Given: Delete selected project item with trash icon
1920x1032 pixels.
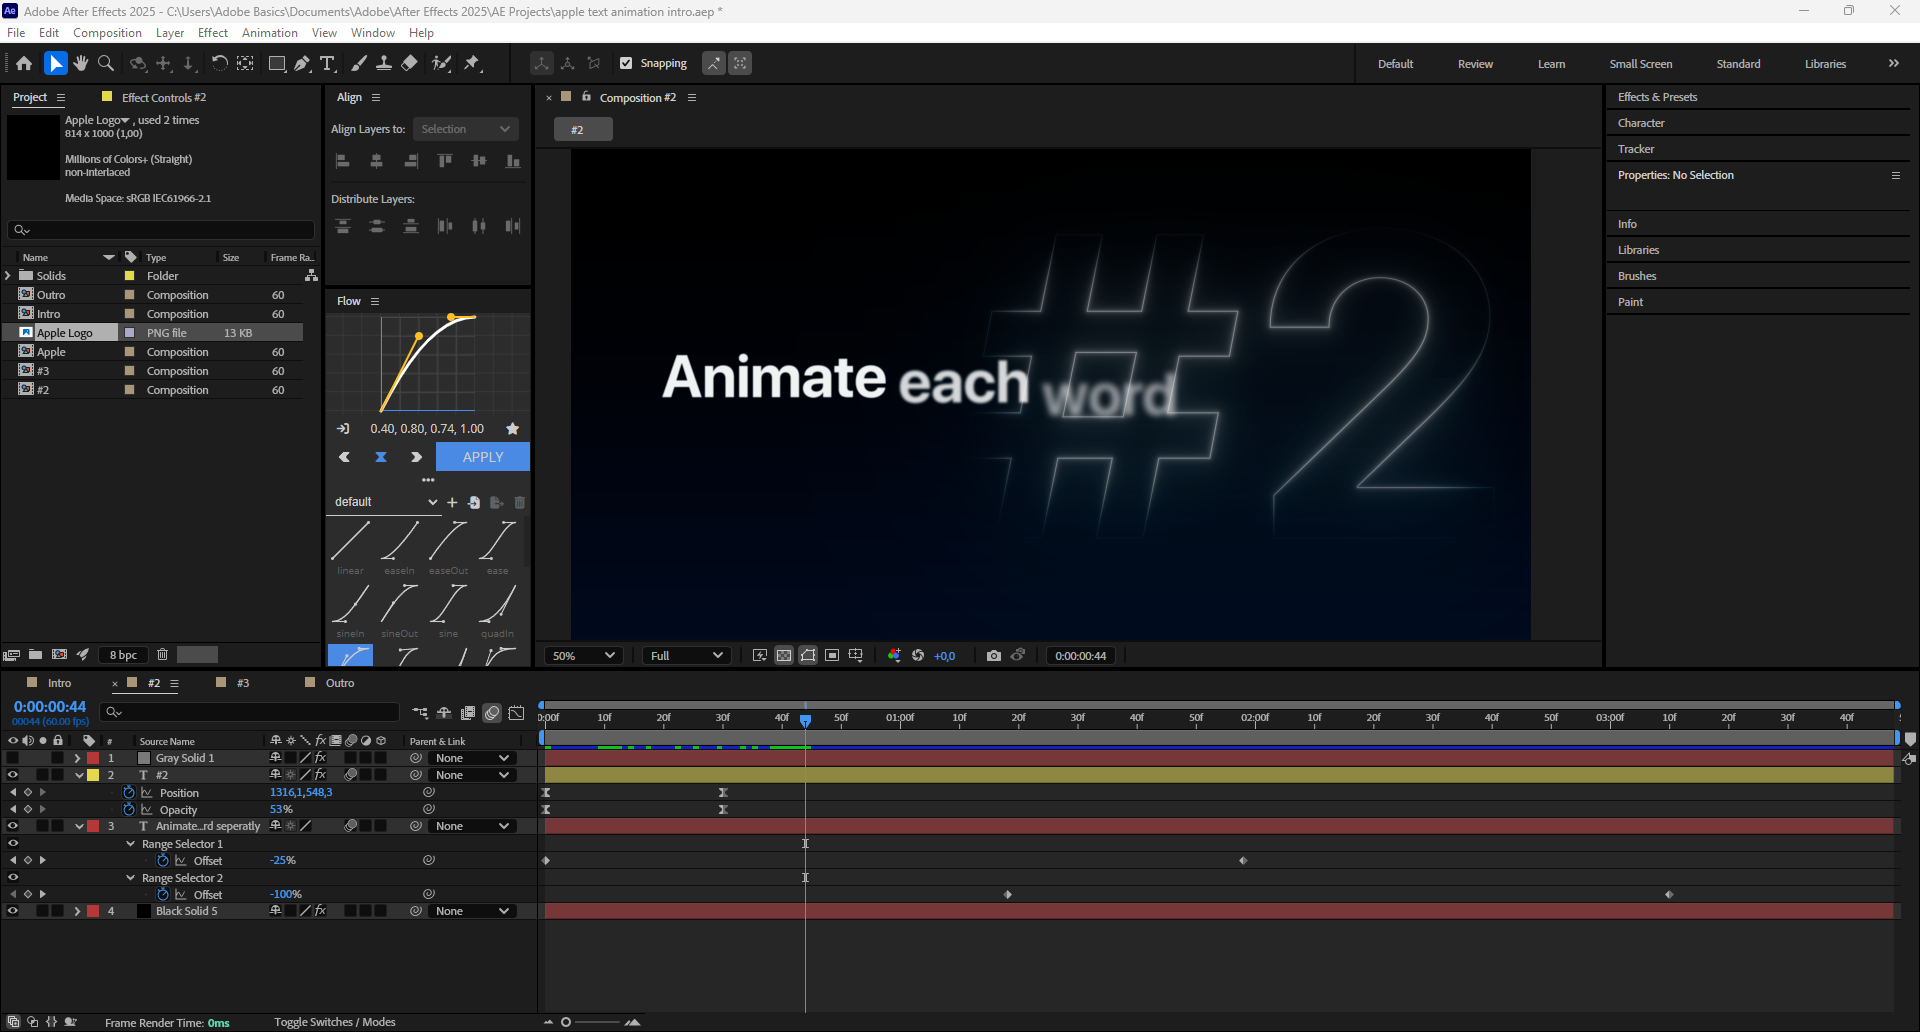Looking at the screenshot, I should tap(162, 655).
